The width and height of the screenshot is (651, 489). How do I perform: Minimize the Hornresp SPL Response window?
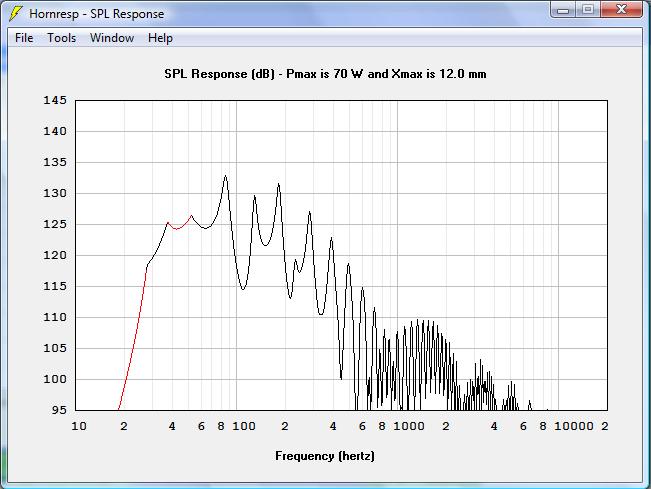[x=563, y=10]
